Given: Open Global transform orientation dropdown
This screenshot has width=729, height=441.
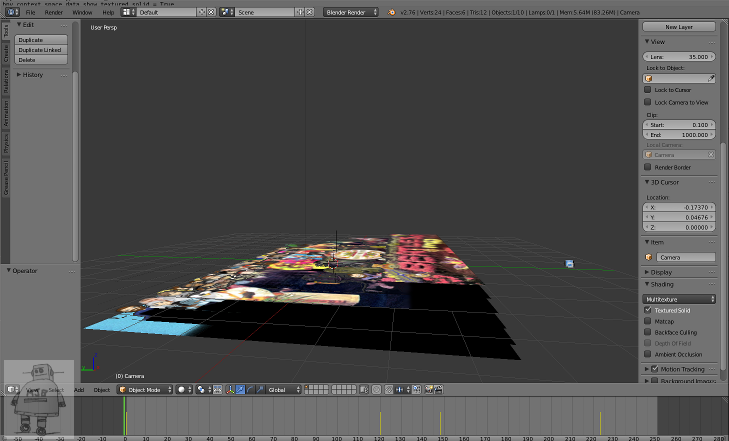Looking at the screenshot, I should click(x=284, y=389).
